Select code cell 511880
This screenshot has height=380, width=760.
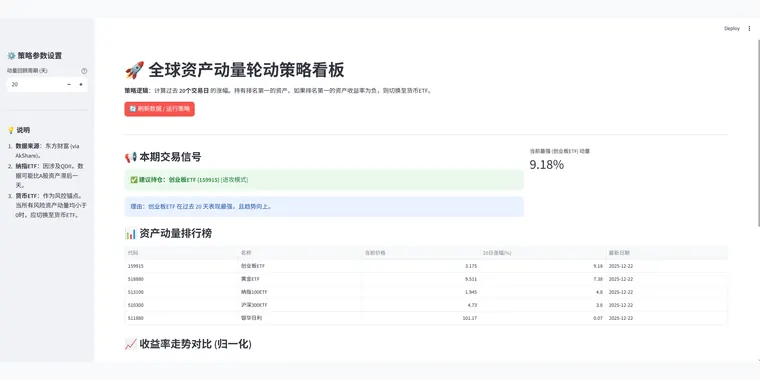click(x=181, y=318)
